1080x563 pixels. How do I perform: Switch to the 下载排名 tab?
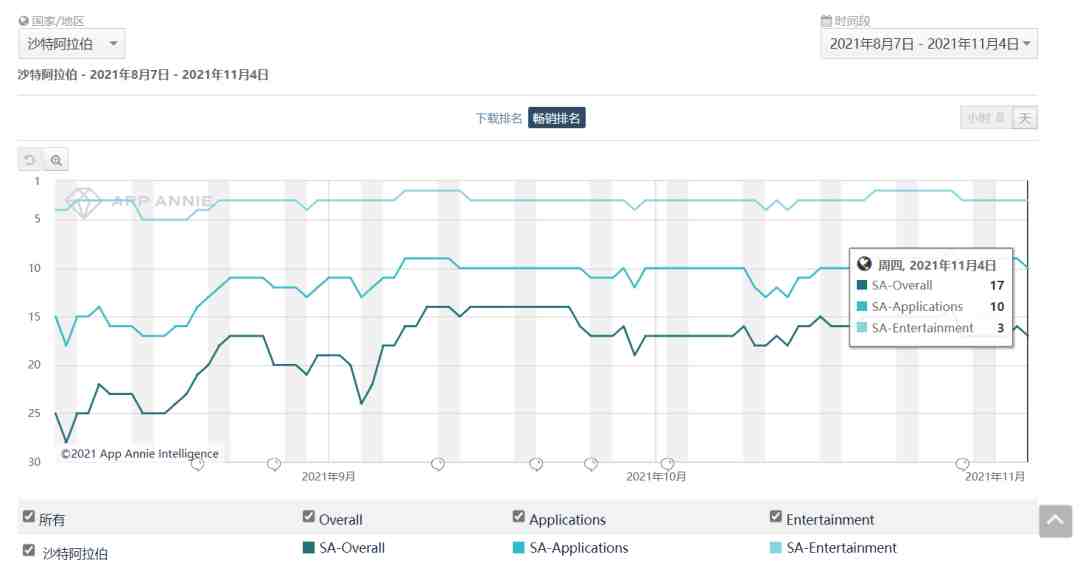[x=499, y=119]
